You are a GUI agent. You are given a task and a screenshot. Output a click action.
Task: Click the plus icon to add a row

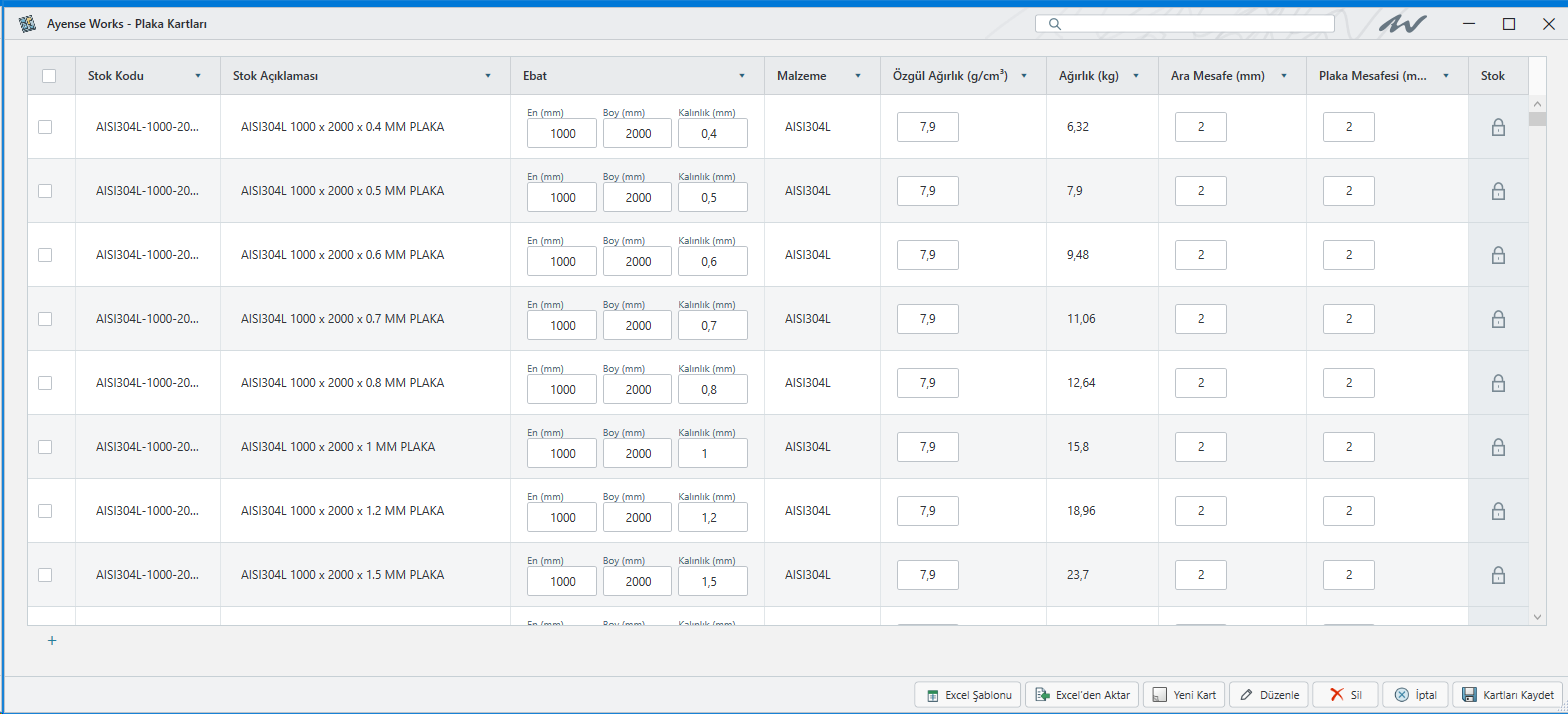52,641
